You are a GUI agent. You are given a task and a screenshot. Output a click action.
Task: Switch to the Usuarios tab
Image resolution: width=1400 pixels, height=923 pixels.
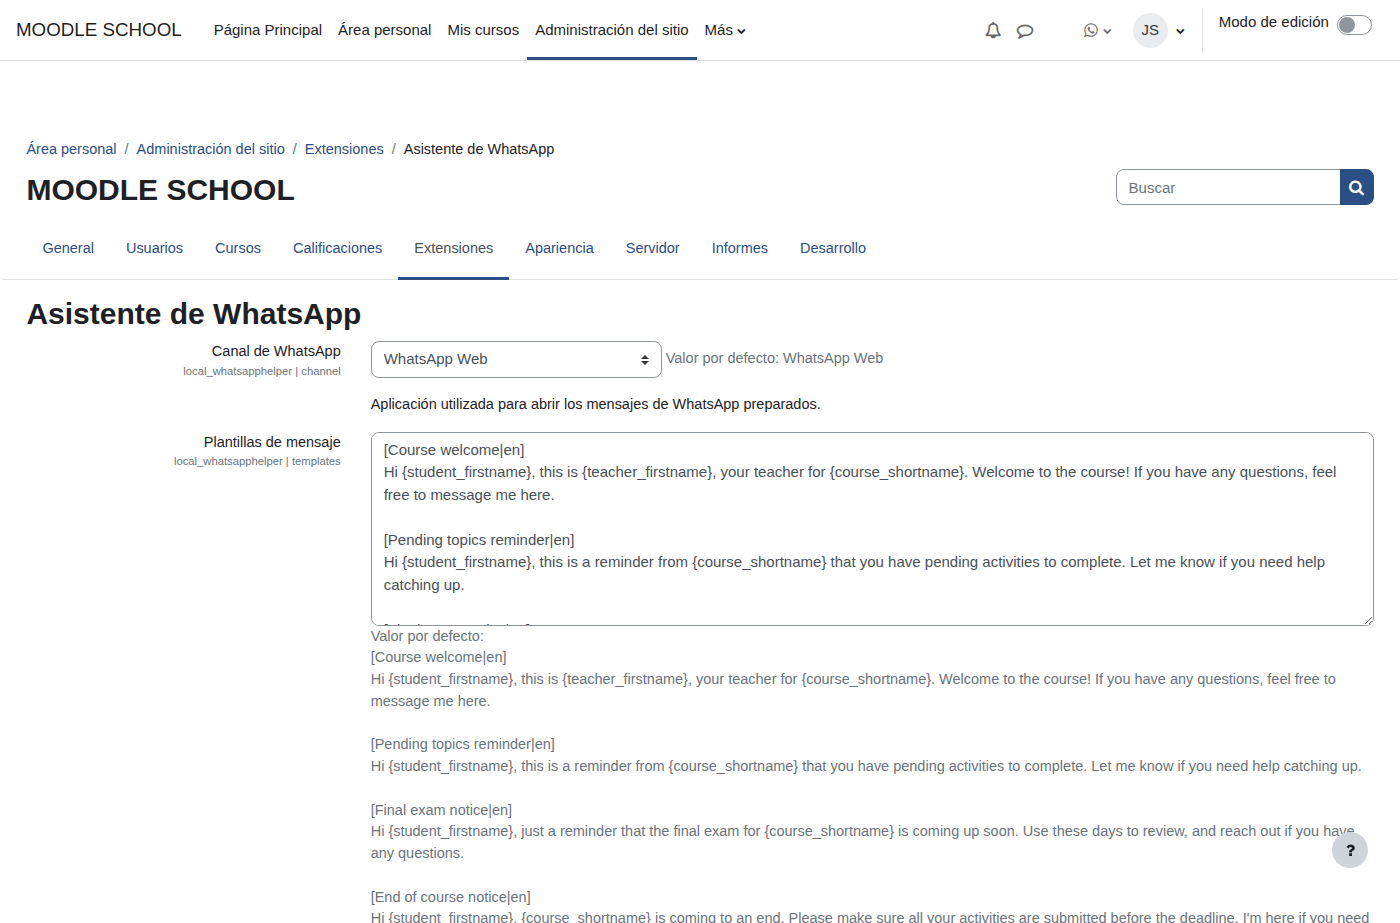154,248
